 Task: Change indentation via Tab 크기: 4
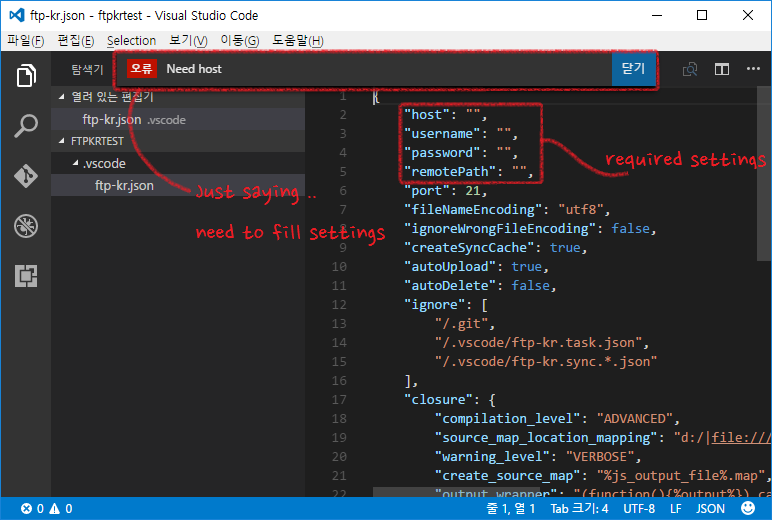(x=579, y=509)
